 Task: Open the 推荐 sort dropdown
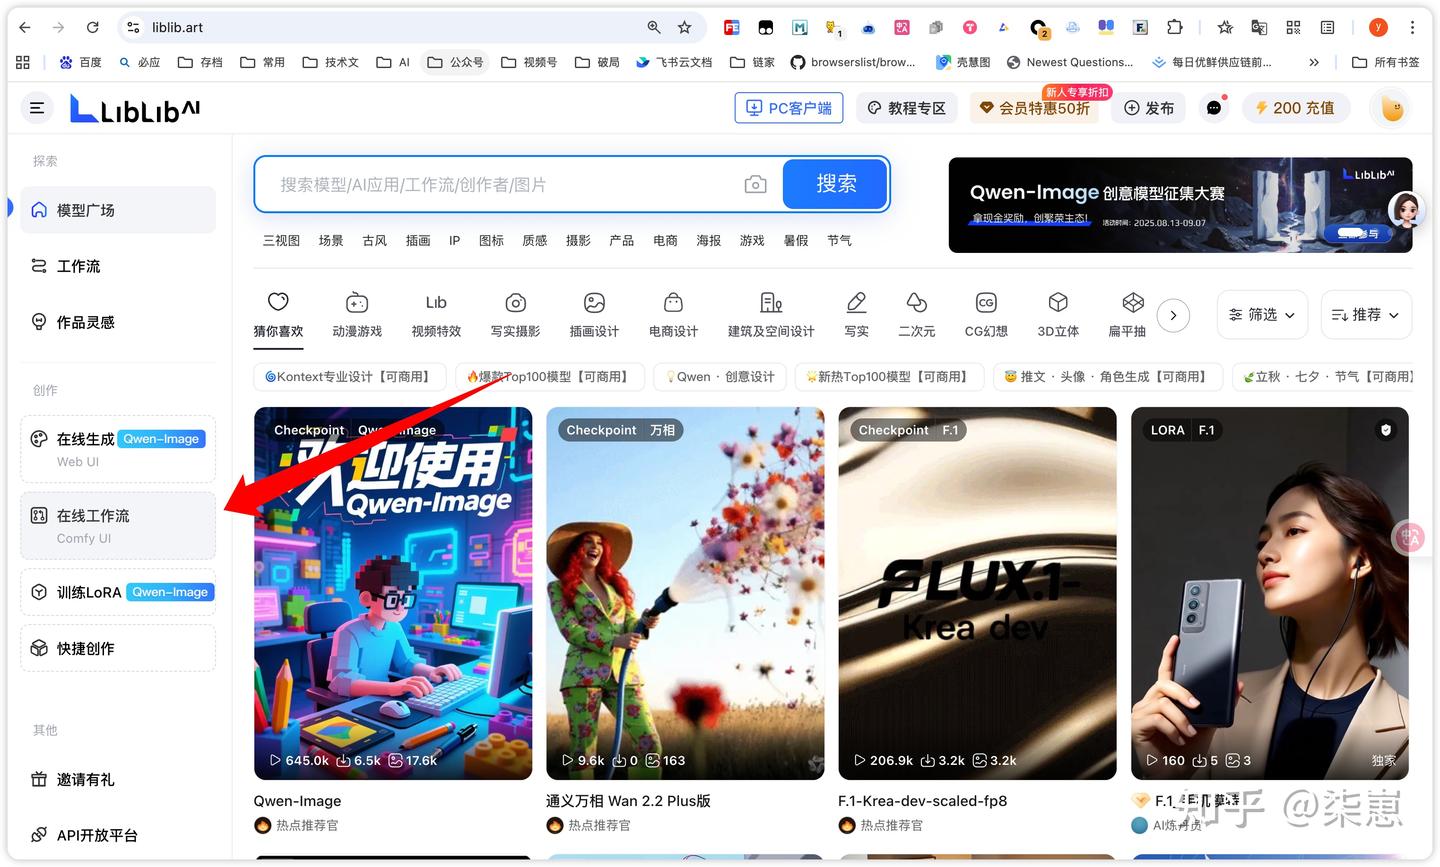[1365, 314]
